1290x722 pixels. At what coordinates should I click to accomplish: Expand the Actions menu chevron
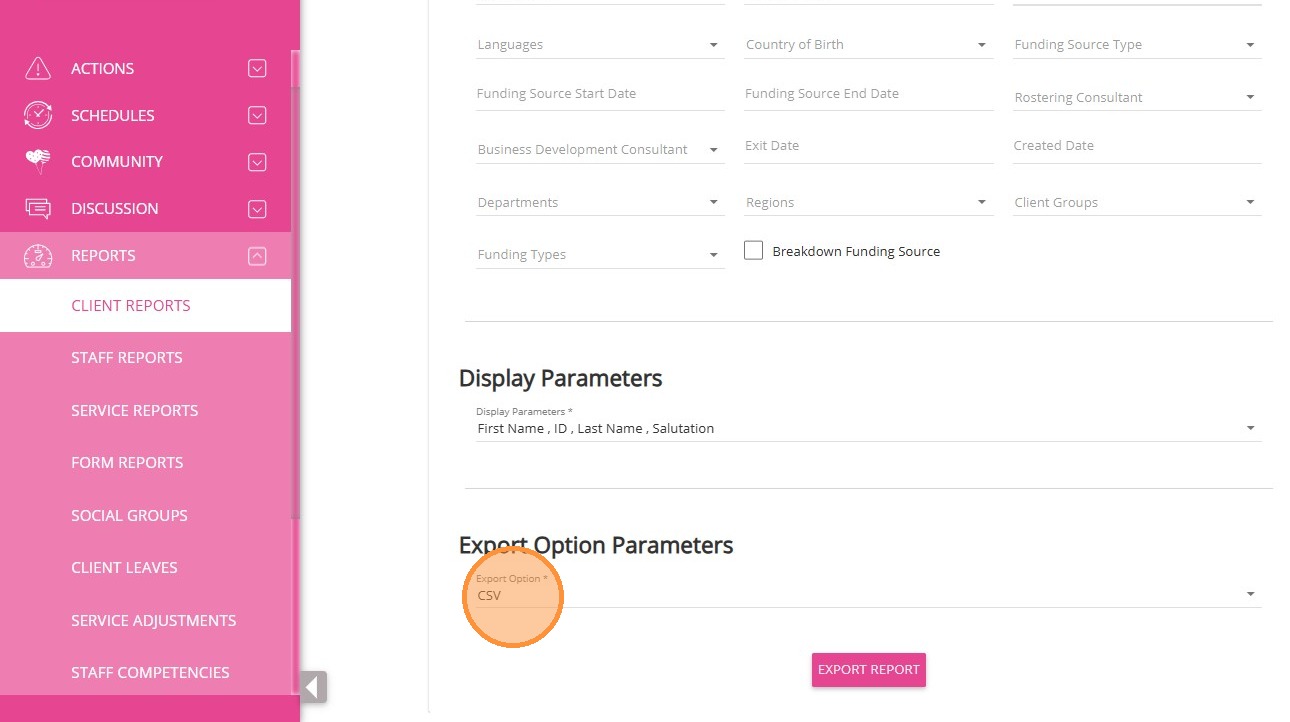(x=257, y=68)
